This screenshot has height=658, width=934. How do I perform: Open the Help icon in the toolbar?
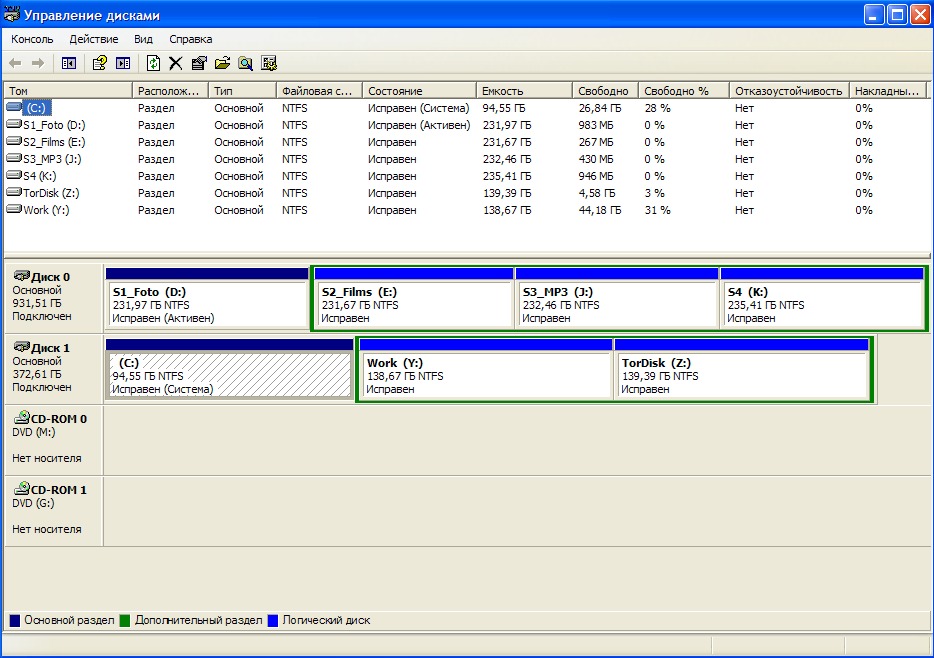click(x=100, y=63)
